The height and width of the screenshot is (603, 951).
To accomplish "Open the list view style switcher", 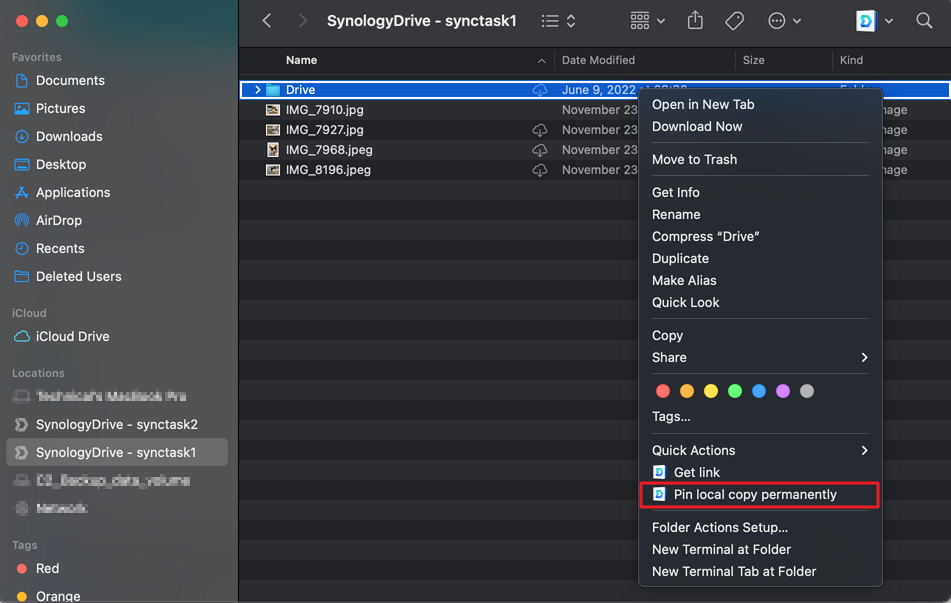I will (x=558, y=21).
